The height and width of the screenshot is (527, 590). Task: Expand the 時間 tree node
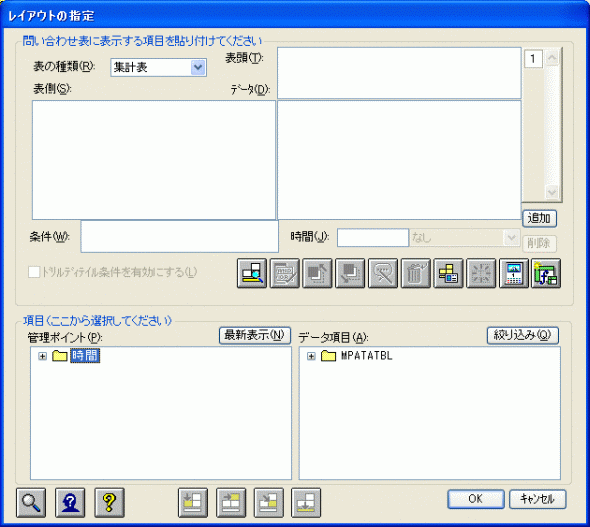coord(43,356)
